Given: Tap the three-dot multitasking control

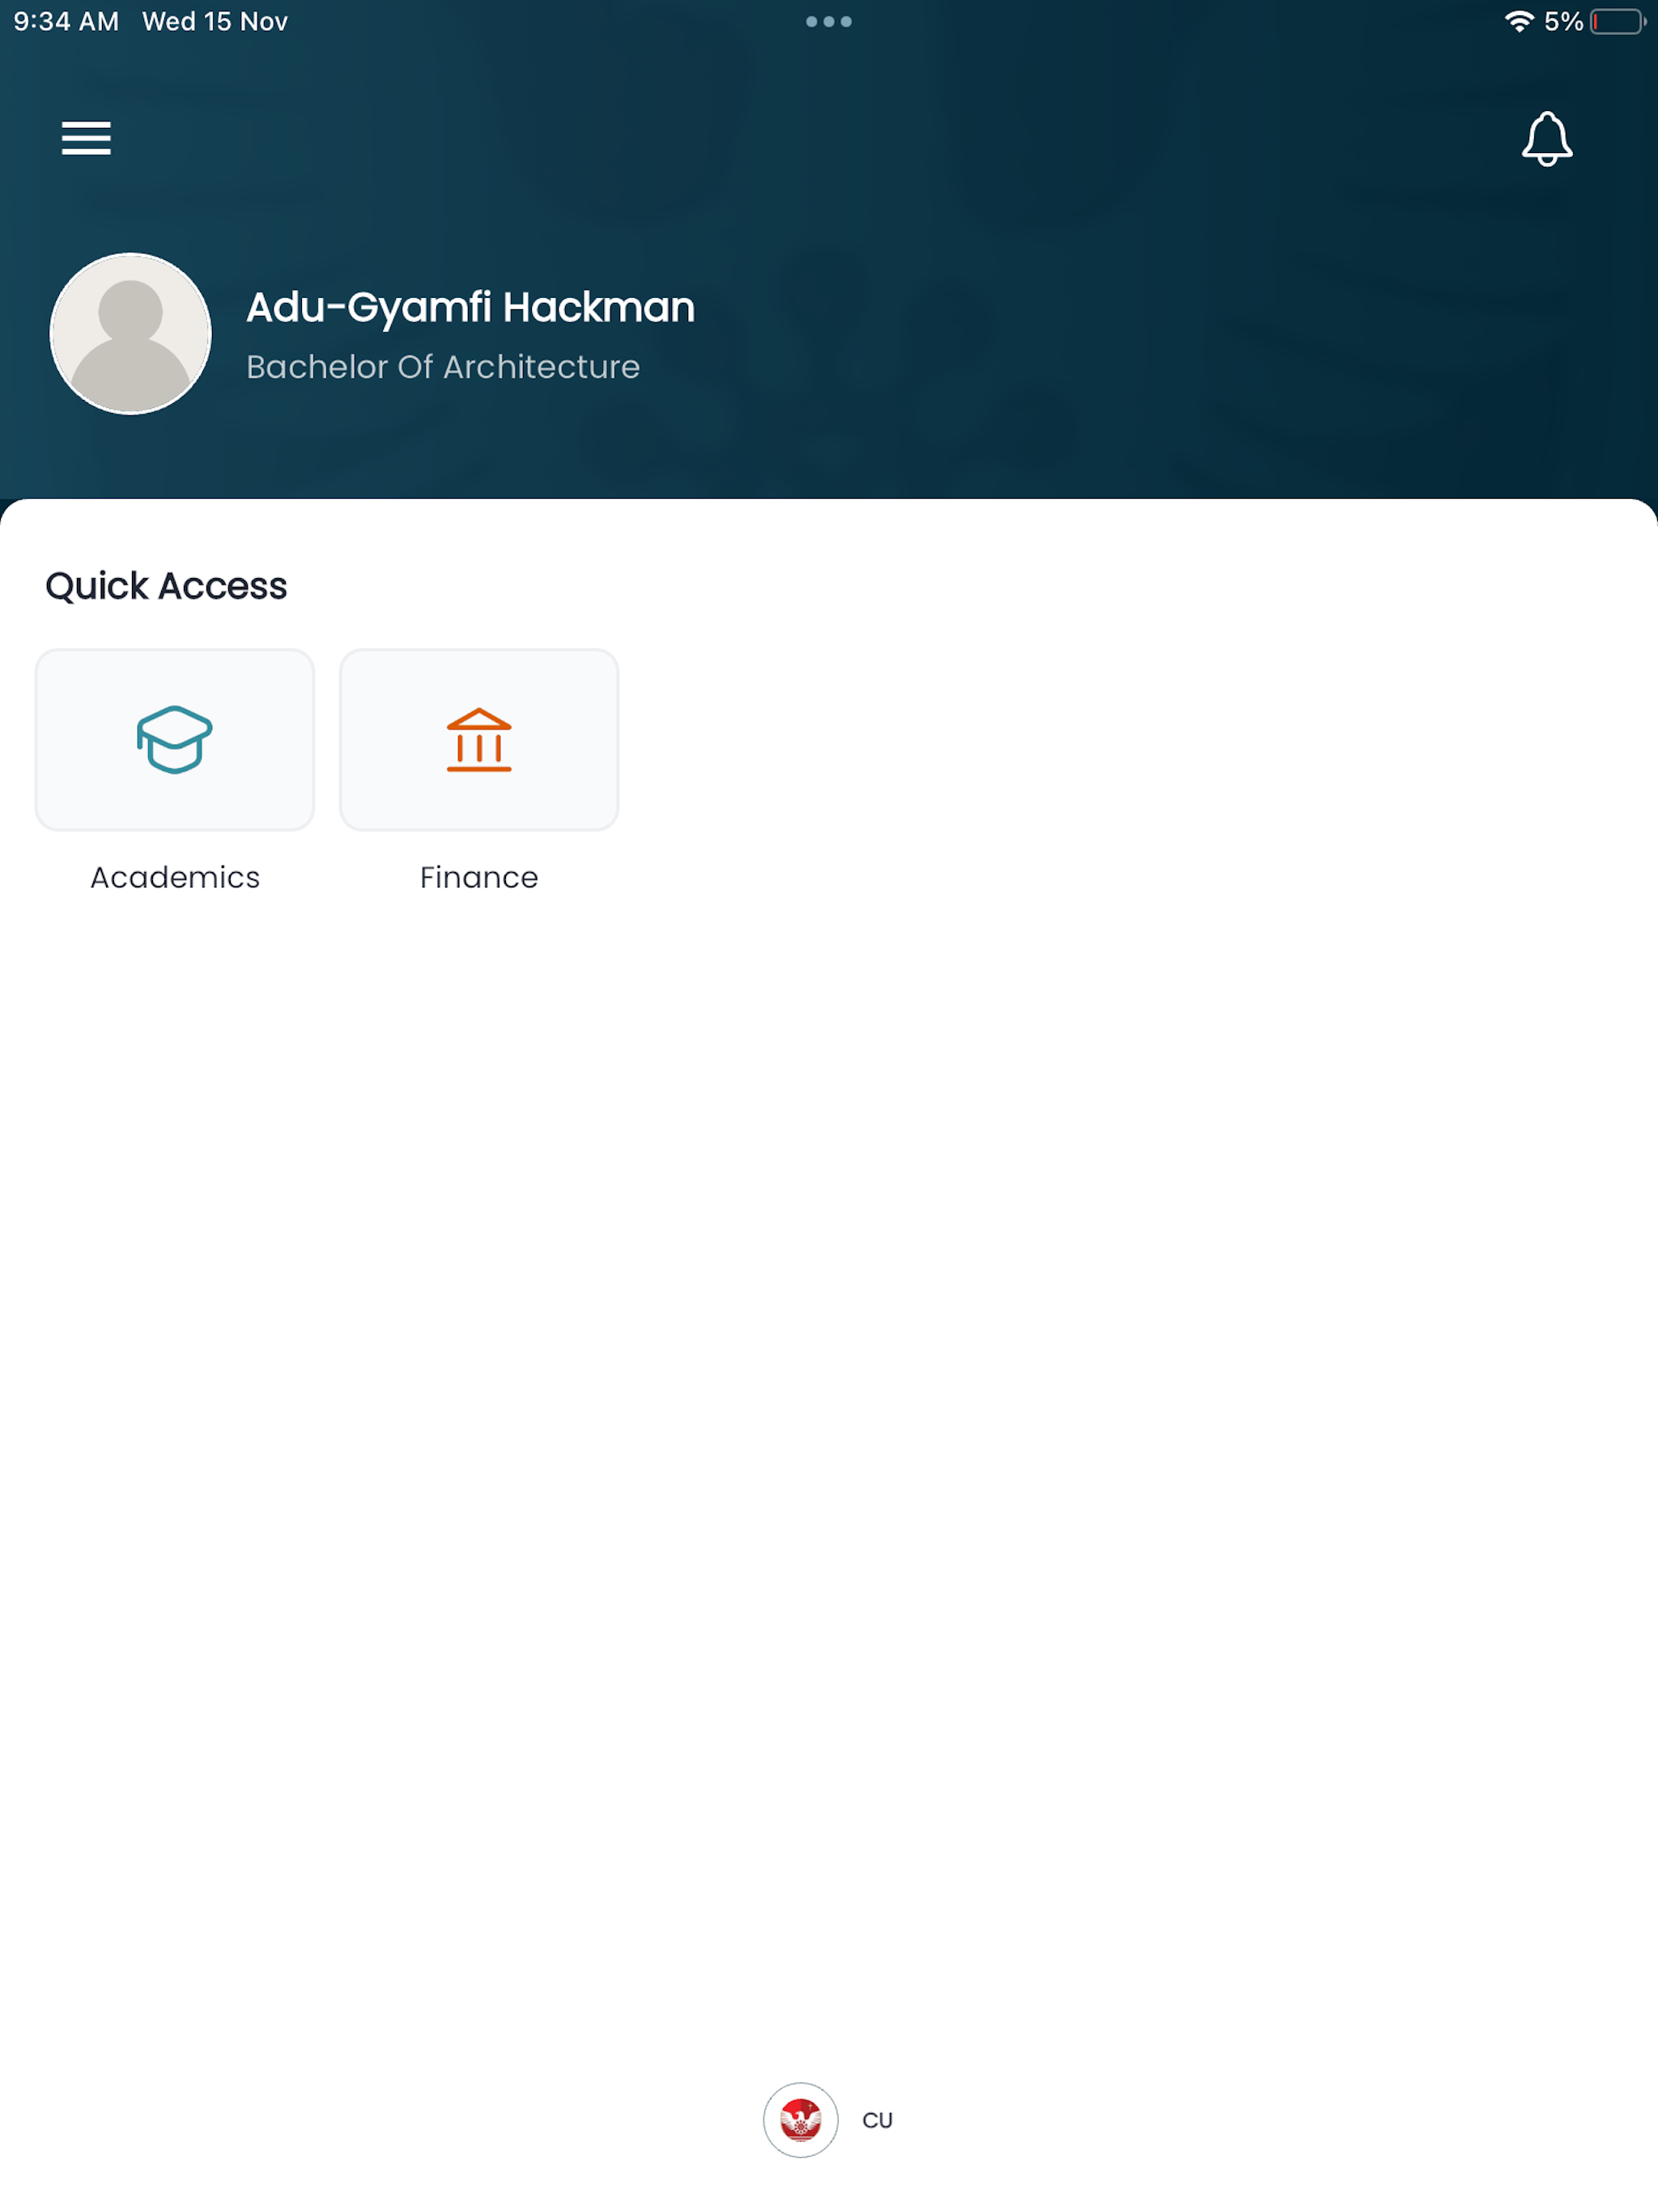Looking at the screenshot, I should [829, 21].
